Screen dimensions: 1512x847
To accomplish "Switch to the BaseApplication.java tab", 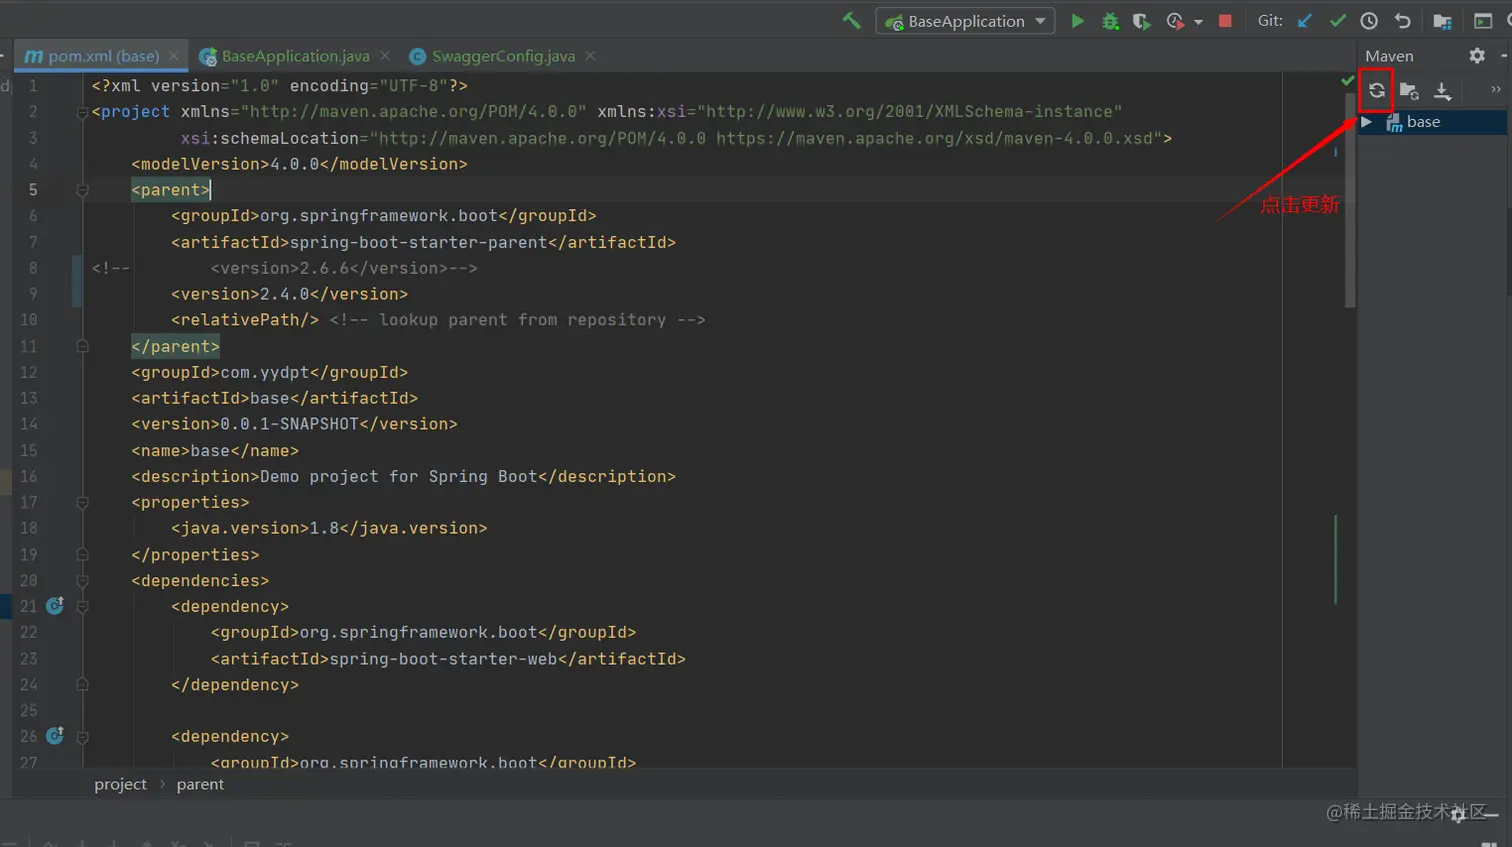I will pos(295,56).
